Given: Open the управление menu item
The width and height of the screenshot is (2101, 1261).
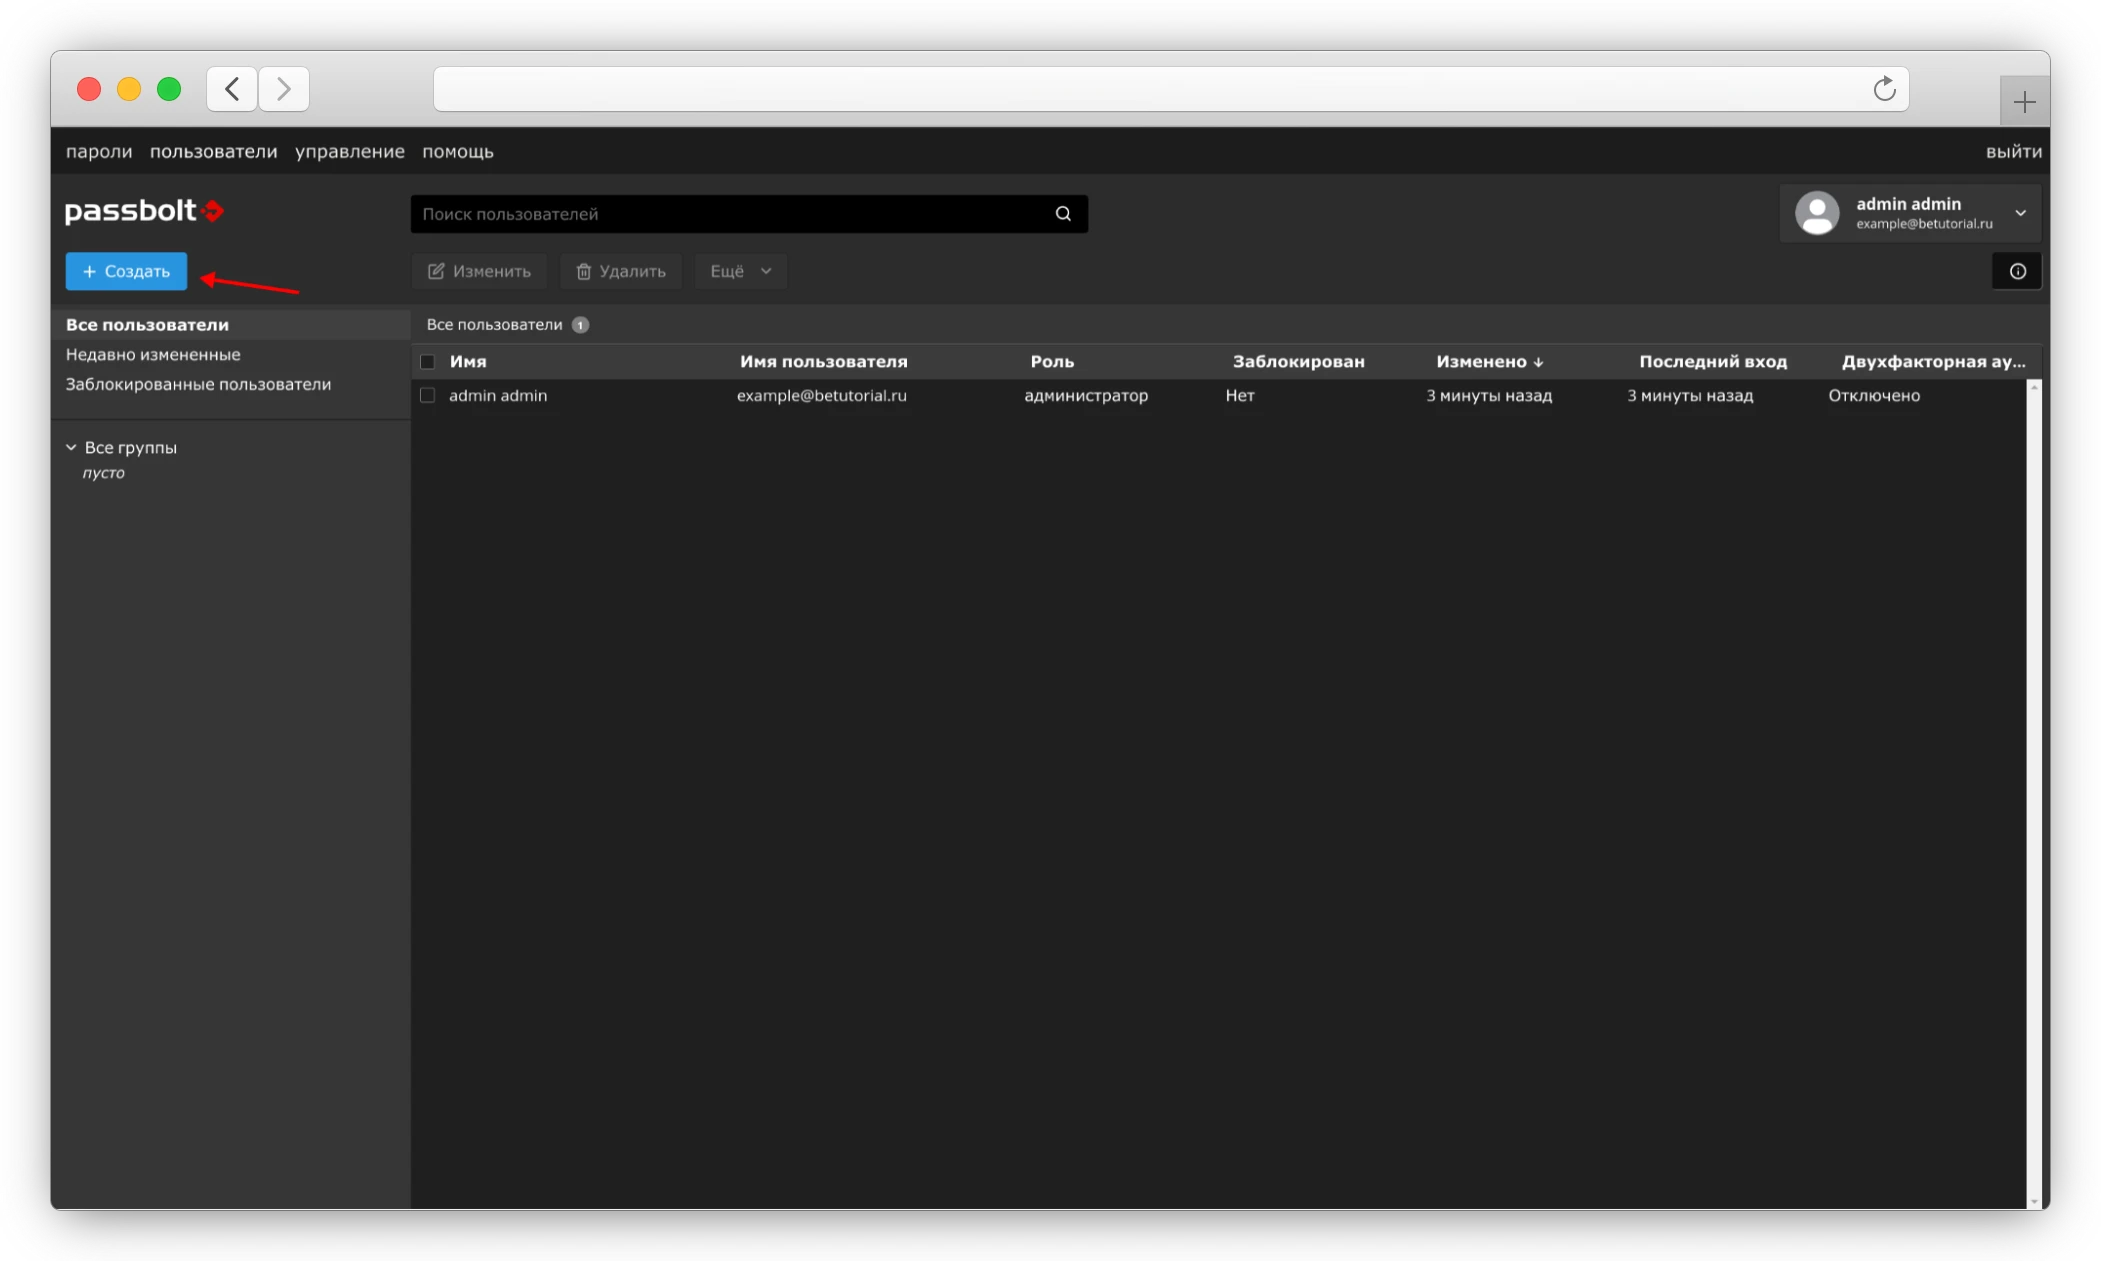Looking at the screenshot, I should point(349,151).
